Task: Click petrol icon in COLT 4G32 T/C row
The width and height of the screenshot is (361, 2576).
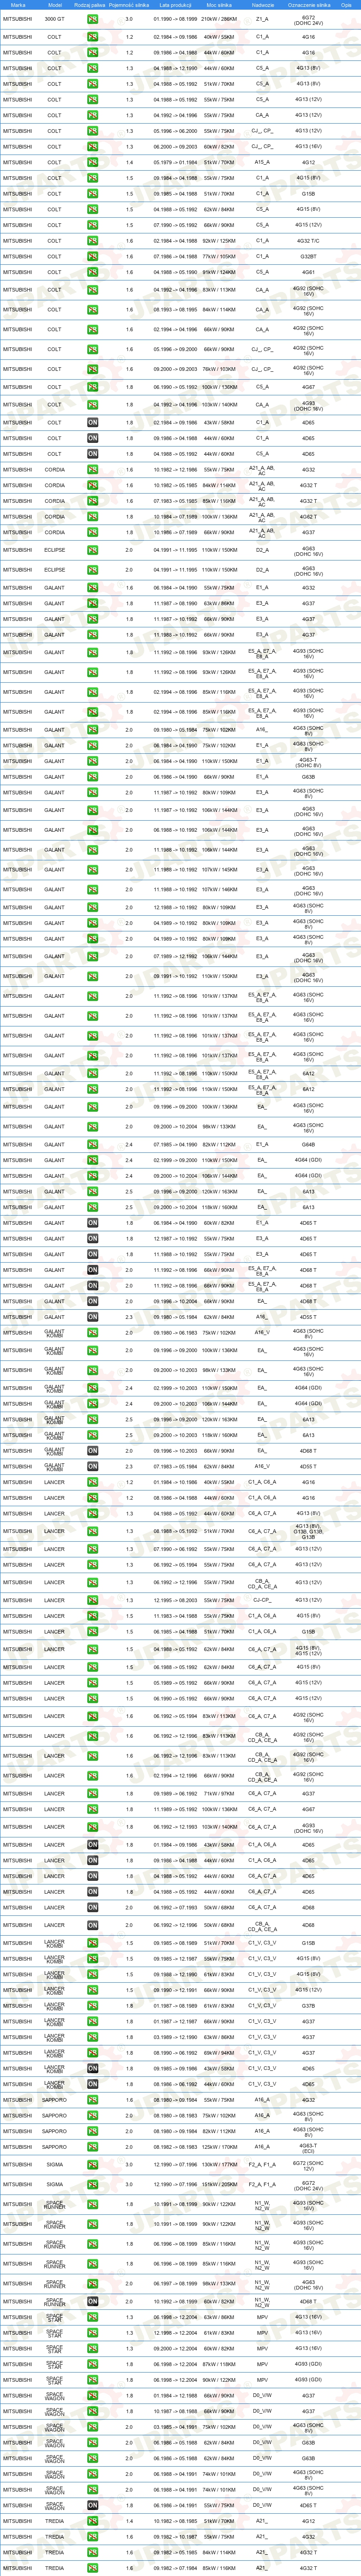Action: 92,241
